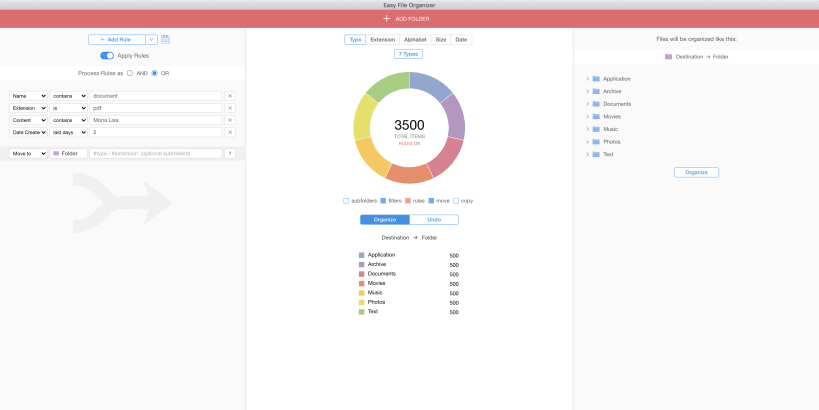Screen dimensions: 819x410
Task: Select the AND radio button
Action: (130, 73)
